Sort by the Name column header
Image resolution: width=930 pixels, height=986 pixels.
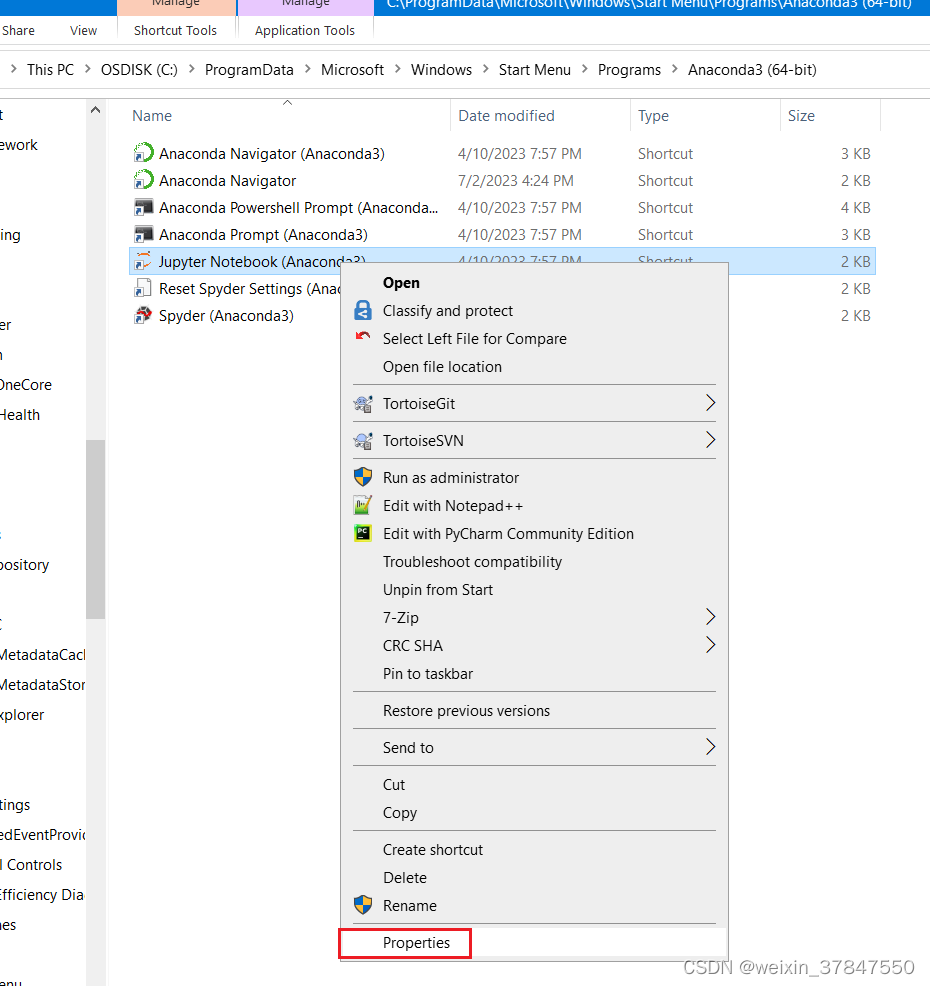tap(152, 116)
